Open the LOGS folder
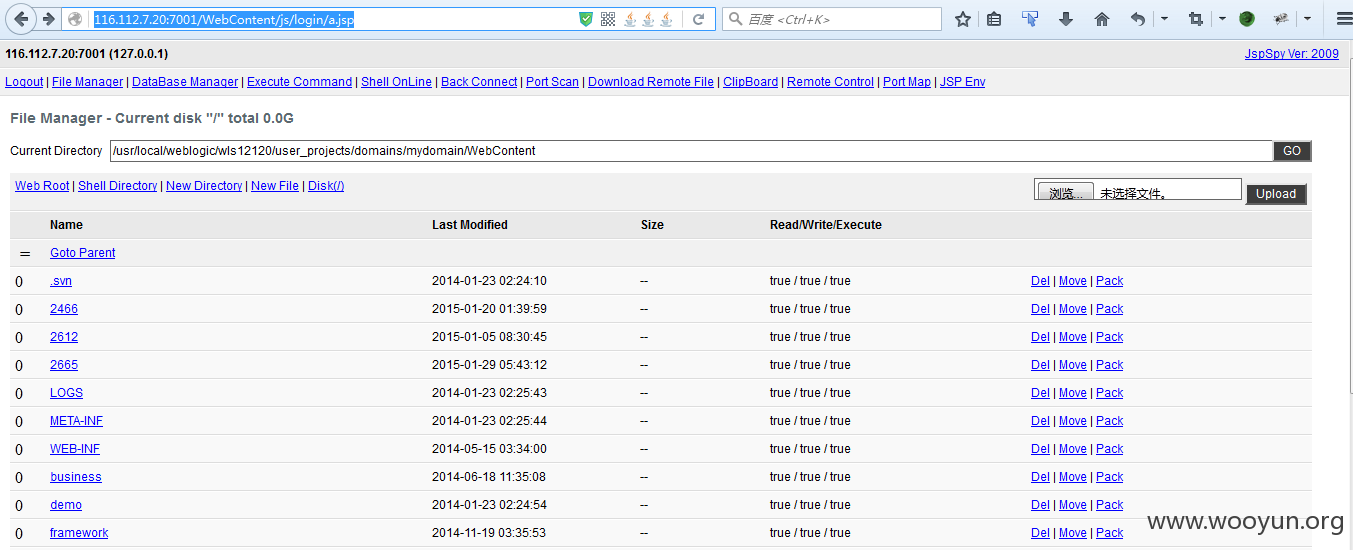Image resolution: width=1353 pixels, height=550 pixels. click(66, 393)
